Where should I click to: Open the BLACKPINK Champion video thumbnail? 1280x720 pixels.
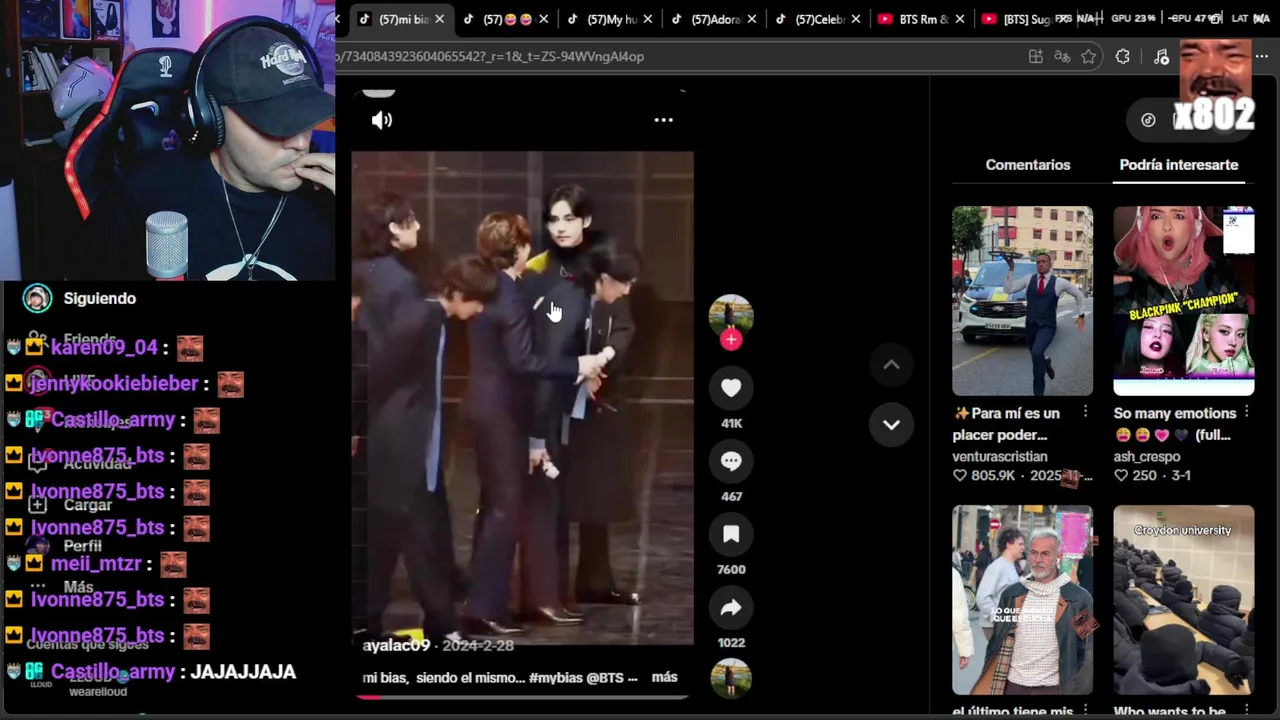click(1183, 301)
